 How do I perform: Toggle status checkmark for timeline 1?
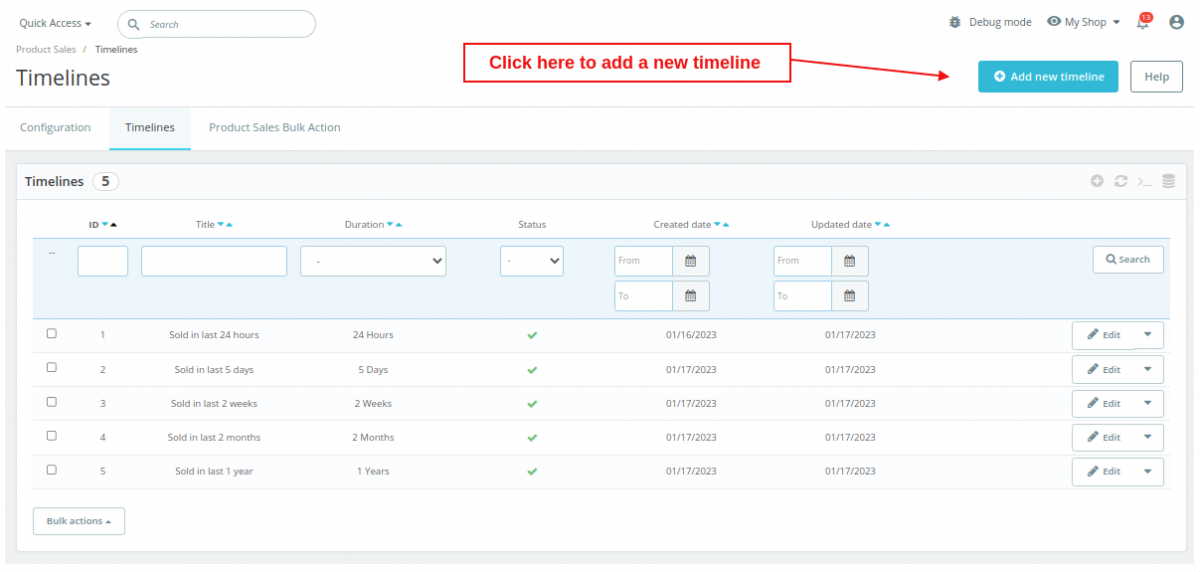click(x=532, y=335)
